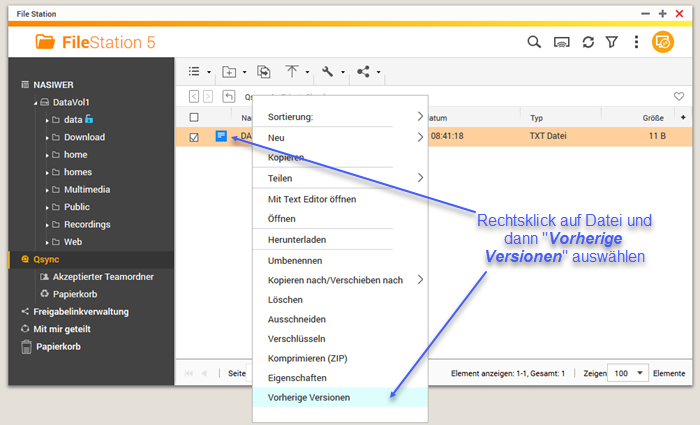Go to parent folder arrow icon
This screenshot has width=700, height=425.
click(x=229, y=96)
